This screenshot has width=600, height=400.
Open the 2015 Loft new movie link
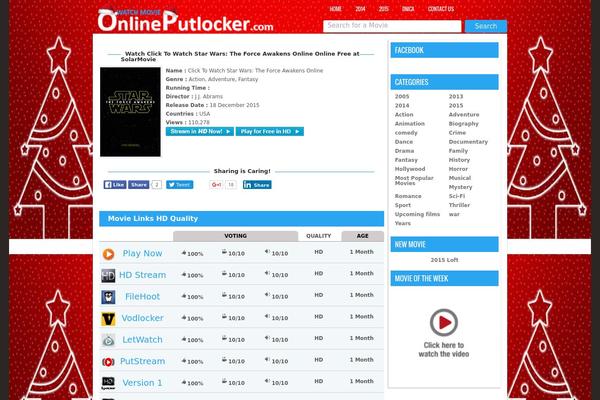click(444, 260)
